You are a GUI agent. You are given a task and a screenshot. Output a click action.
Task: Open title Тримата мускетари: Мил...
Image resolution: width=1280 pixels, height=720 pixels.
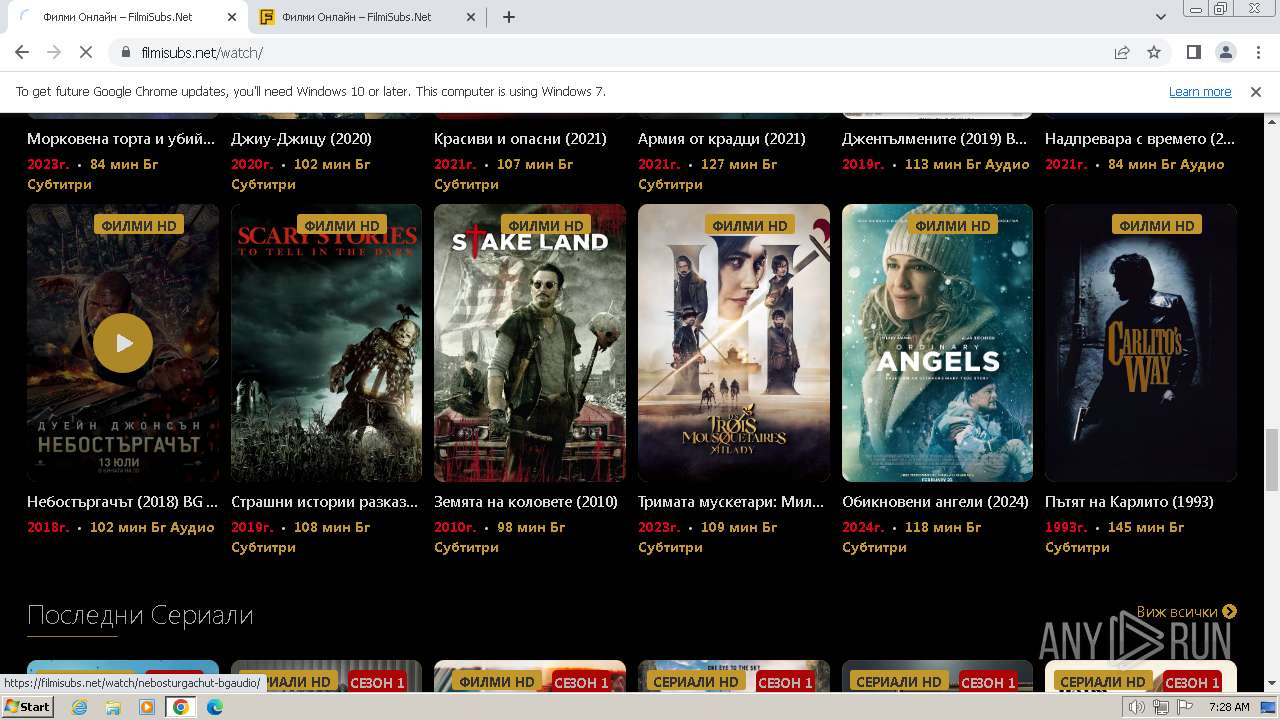[x=731, y=502]
